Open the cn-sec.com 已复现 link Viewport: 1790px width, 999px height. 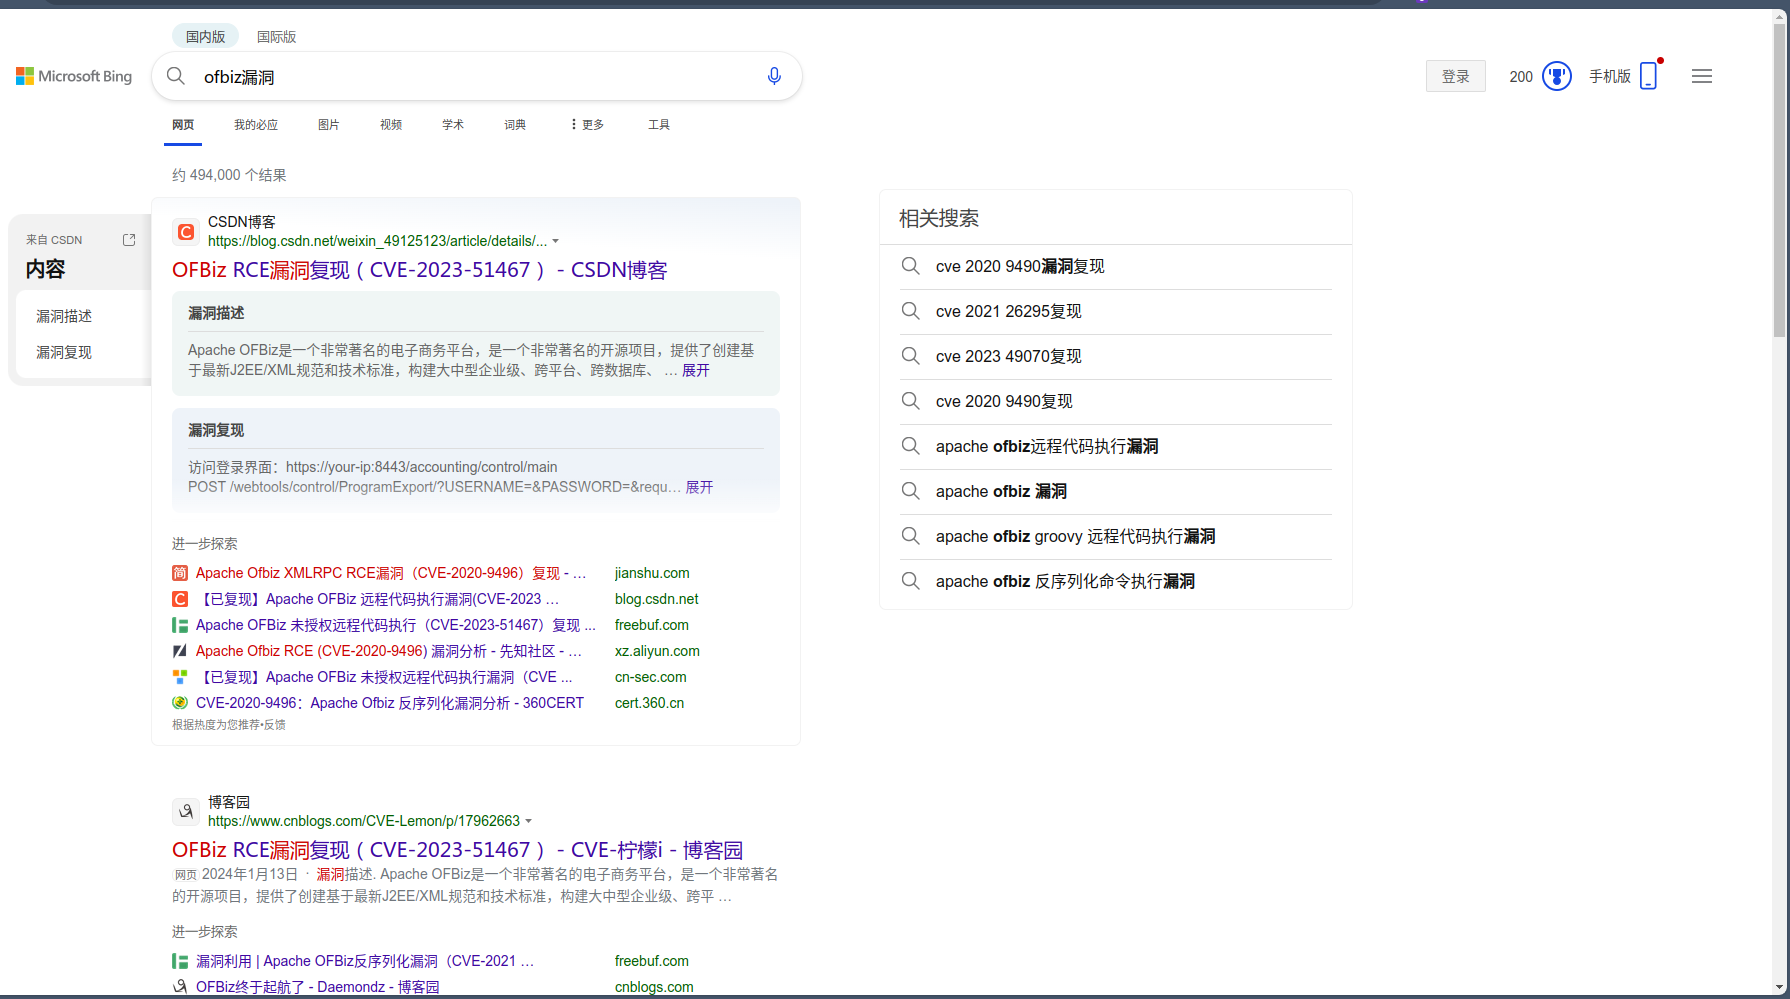(x=385, y=677)
